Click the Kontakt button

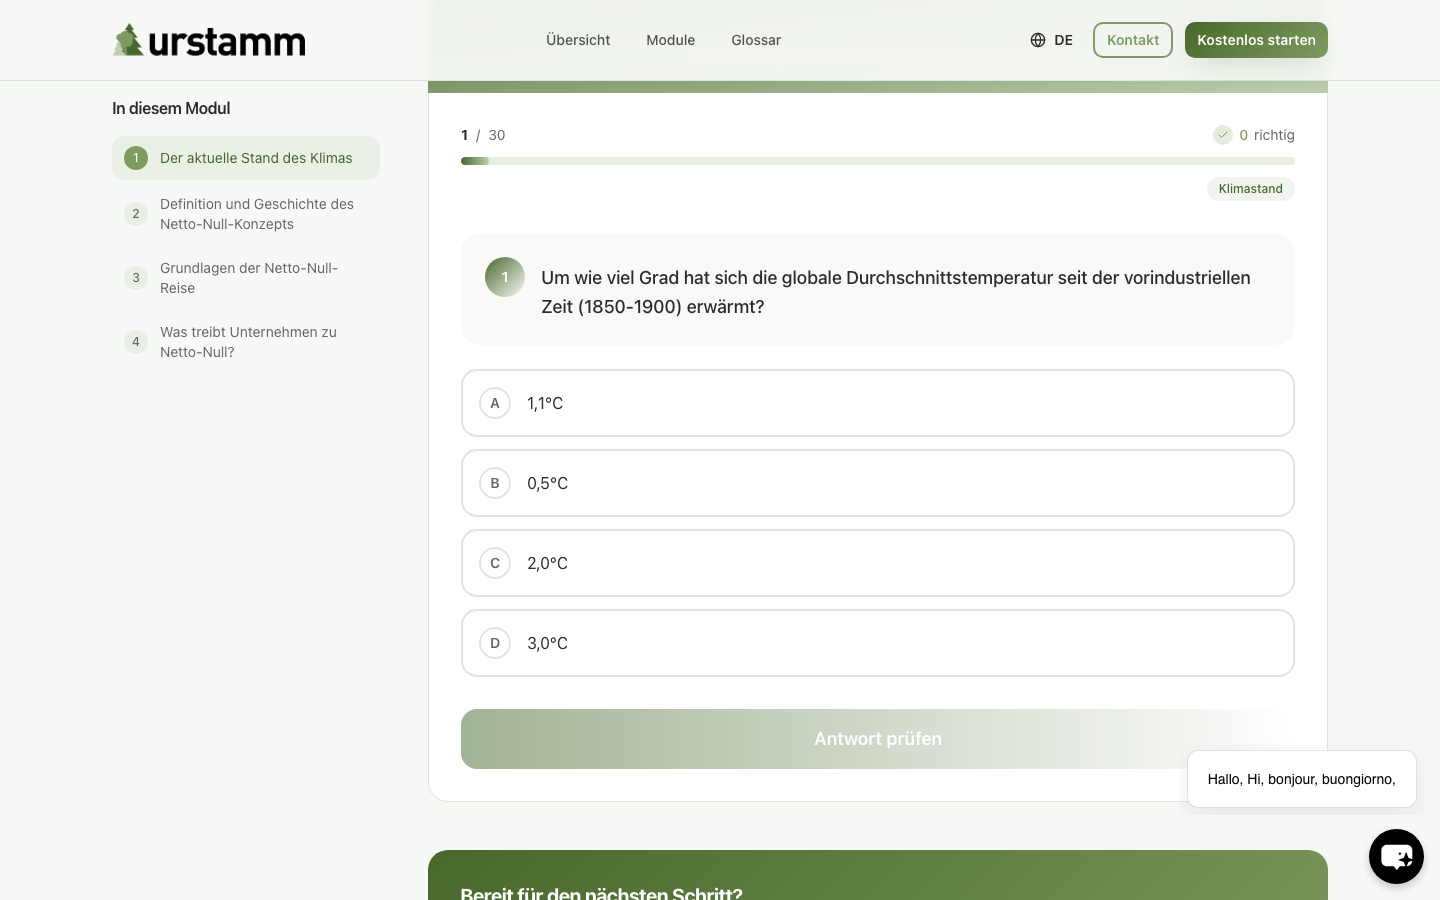pos(1133,40)
